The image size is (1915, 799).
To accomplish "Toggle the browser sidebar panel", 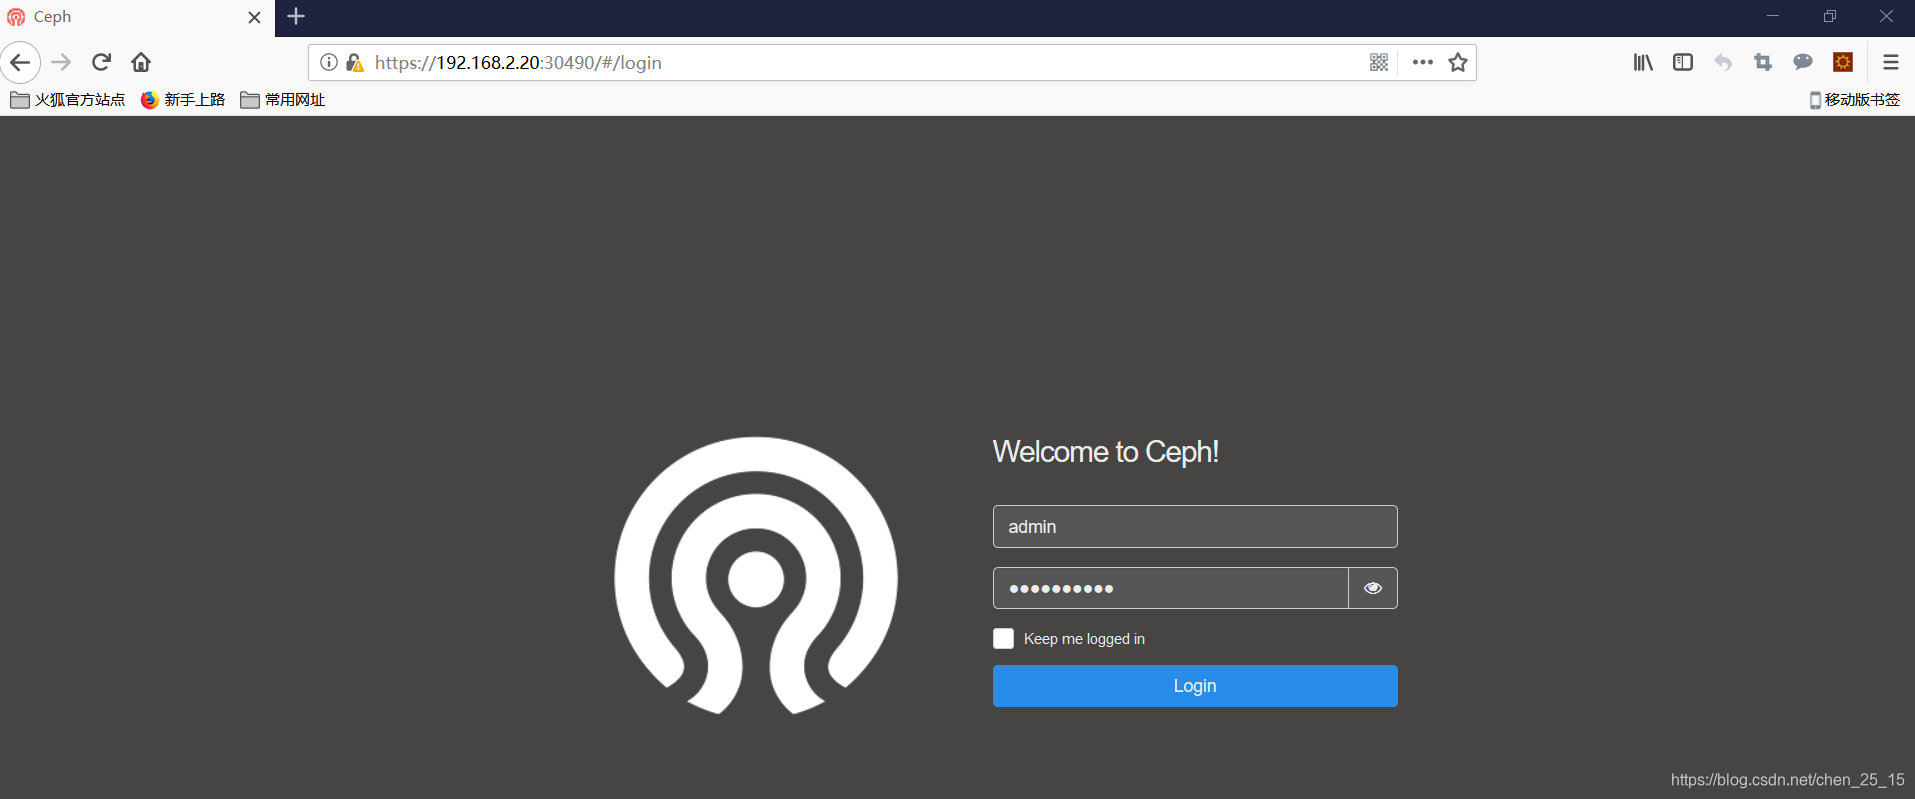I will (1683, 62).
